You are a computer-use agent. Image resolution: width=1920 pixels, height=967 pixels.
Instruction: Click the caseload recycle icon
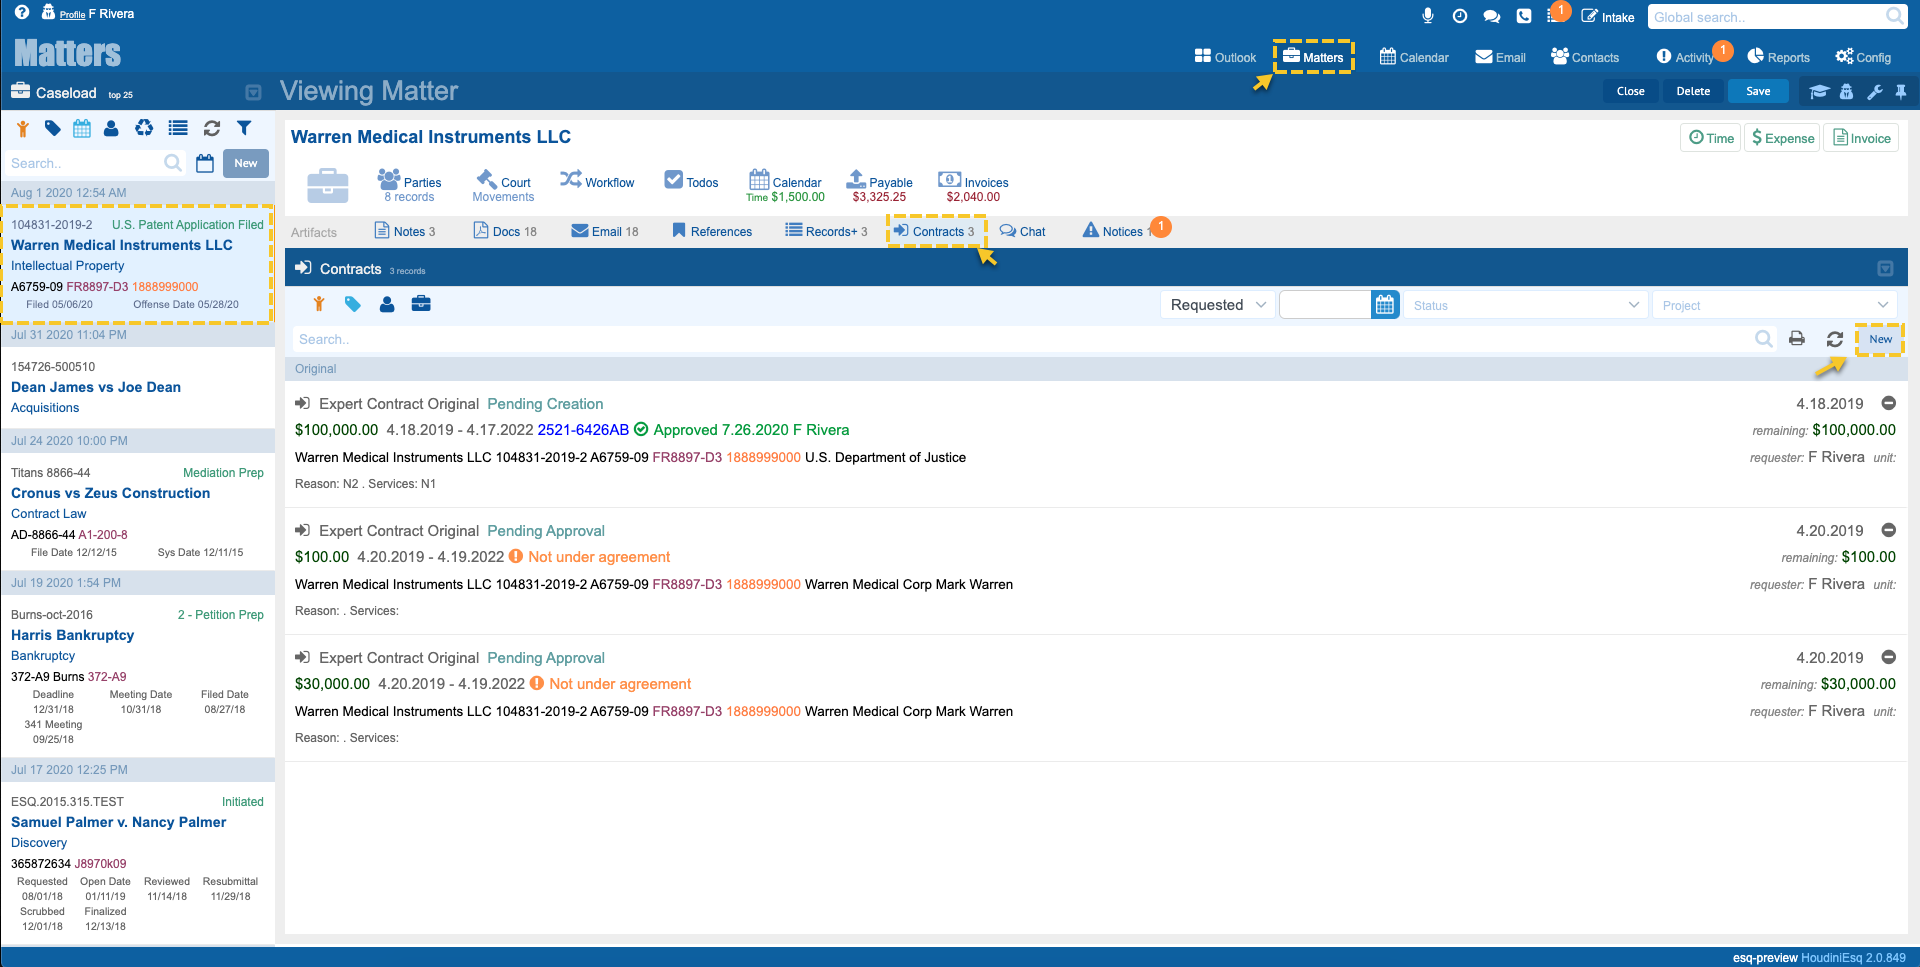[x=144, y=128]
